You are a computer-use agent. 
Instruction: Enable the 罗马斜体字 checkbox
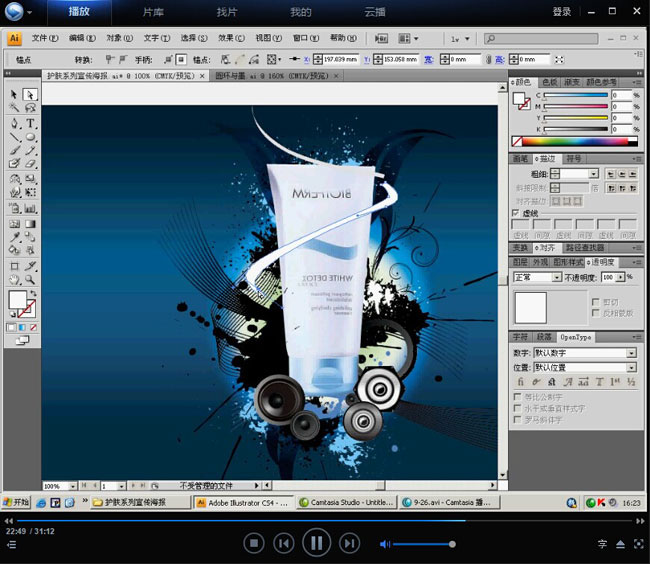(x=517, y=419)
